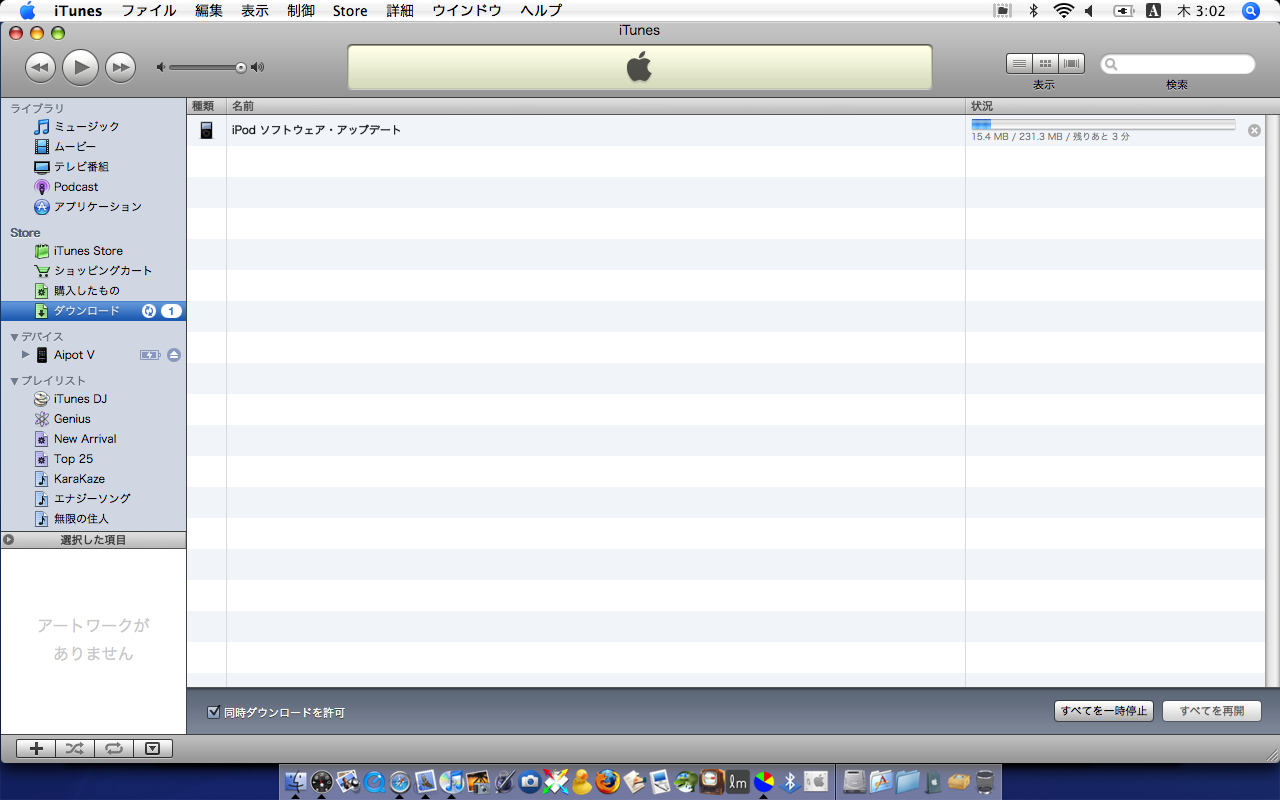1280x800 pixels.
Task: Click the spinning download activity icon
Action: click(x=149, y=311)
